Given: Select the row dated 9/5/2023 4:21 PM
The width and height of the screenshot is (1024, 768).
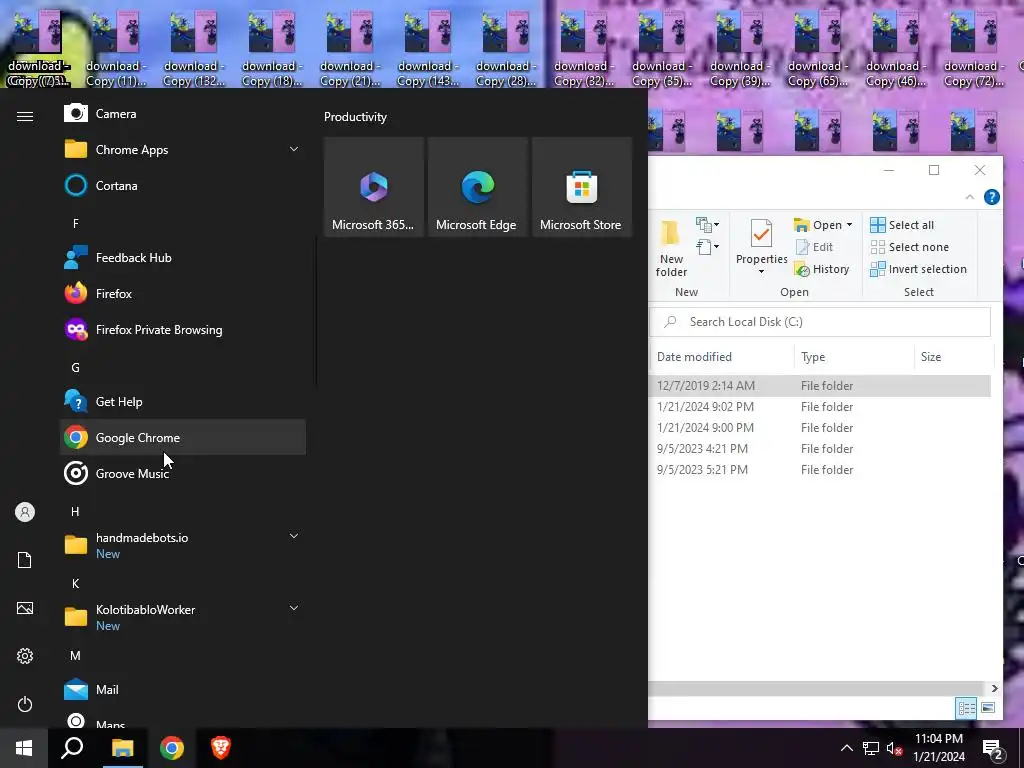Looking at the screenshot, I should pyautogui.click(x=820, y=449).
